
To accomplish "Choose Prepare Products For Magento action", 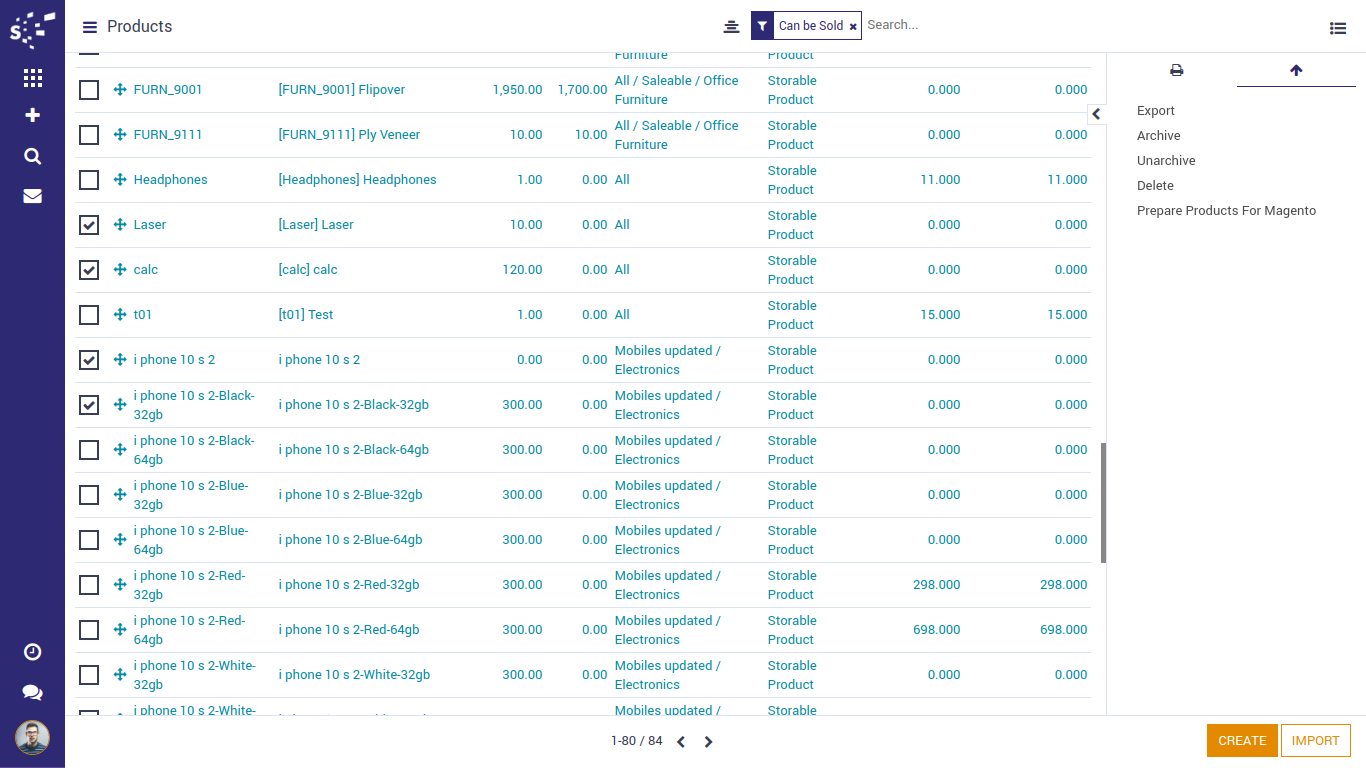I will [1226, 211].
